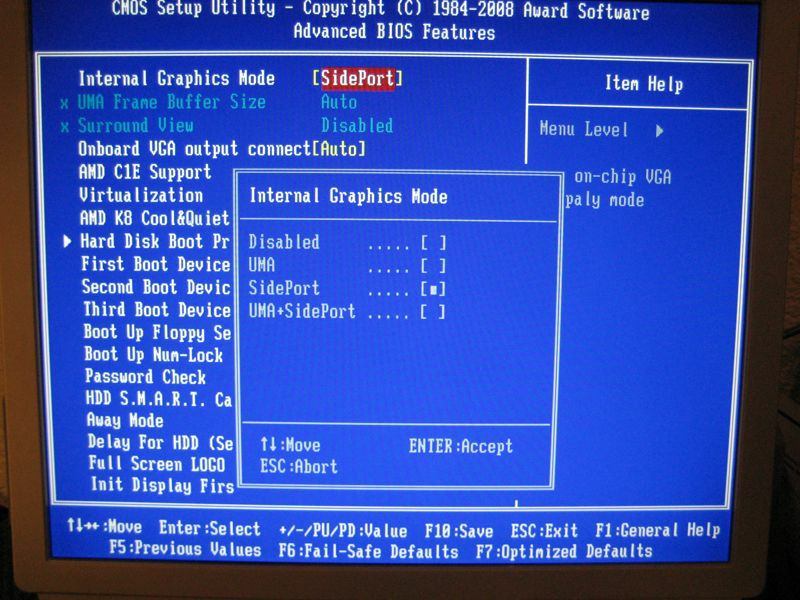The width and height of the screenshot is (800, 600).
Task: Select the Disabled option radio bracket
Action: pyautogui.click(x=433, y=243)
